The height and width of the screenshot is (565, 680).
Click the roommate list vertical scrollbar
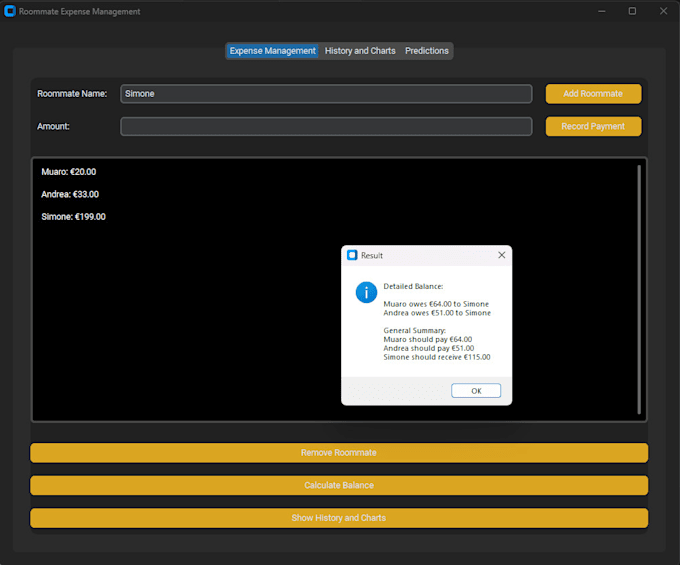[x=639, y=288]
